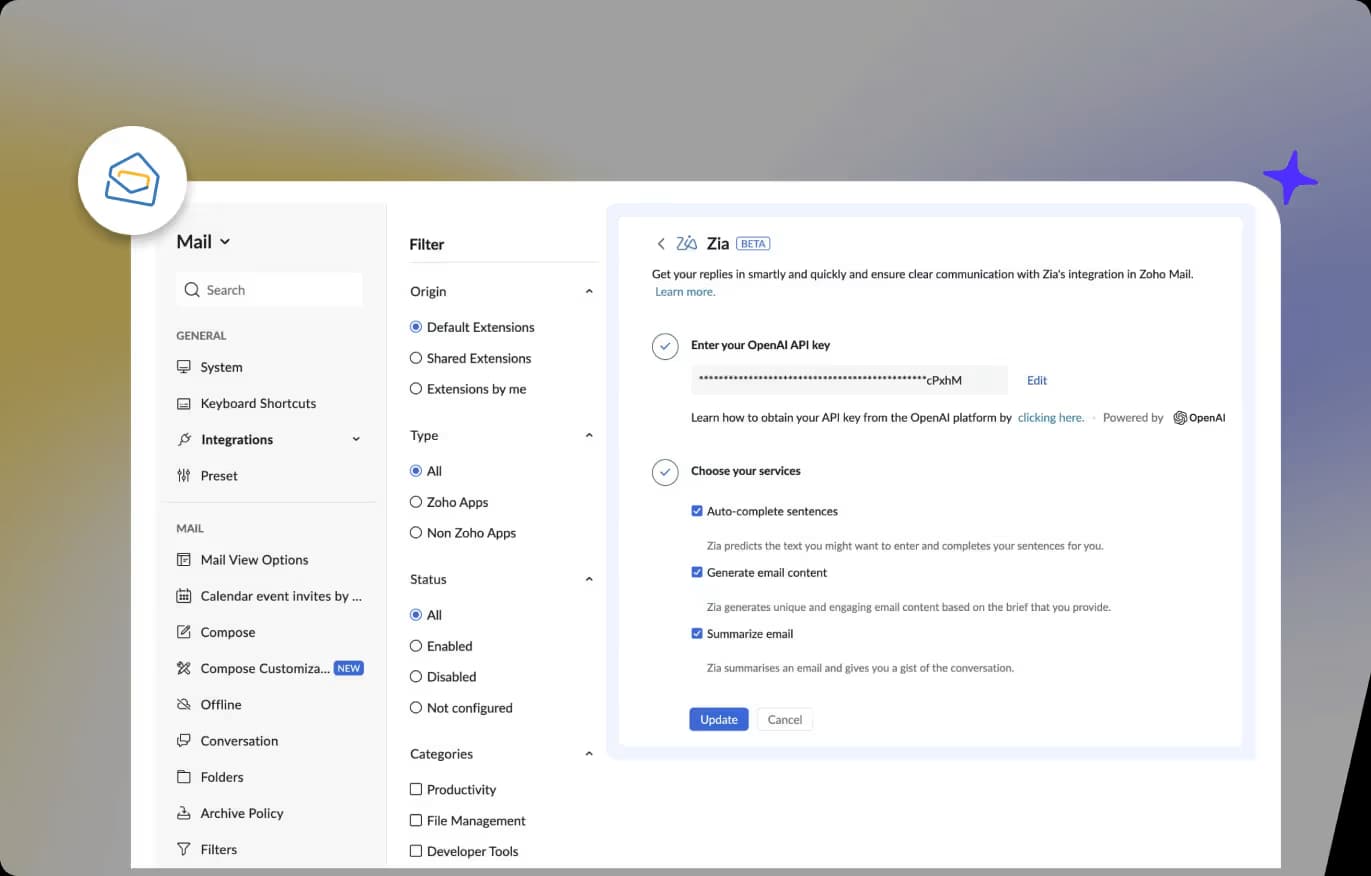
Task: Collapse the Origin filter section
Action: (x=589, y=292)
